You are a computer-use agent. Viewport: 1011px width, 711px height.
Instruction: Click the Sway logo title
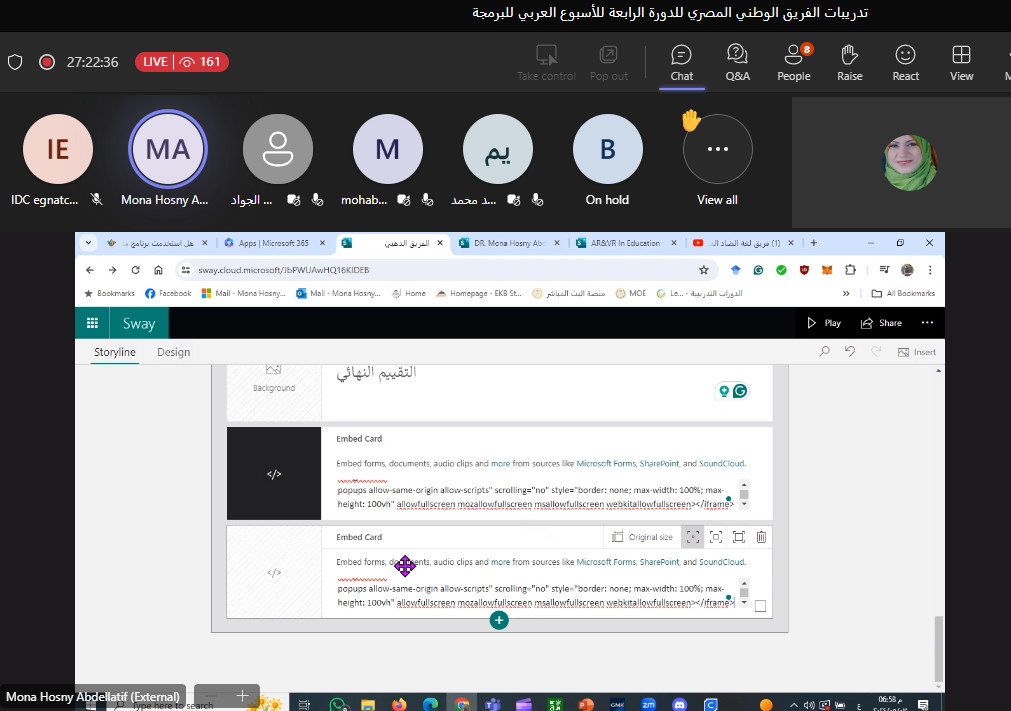tap(139, 323)
